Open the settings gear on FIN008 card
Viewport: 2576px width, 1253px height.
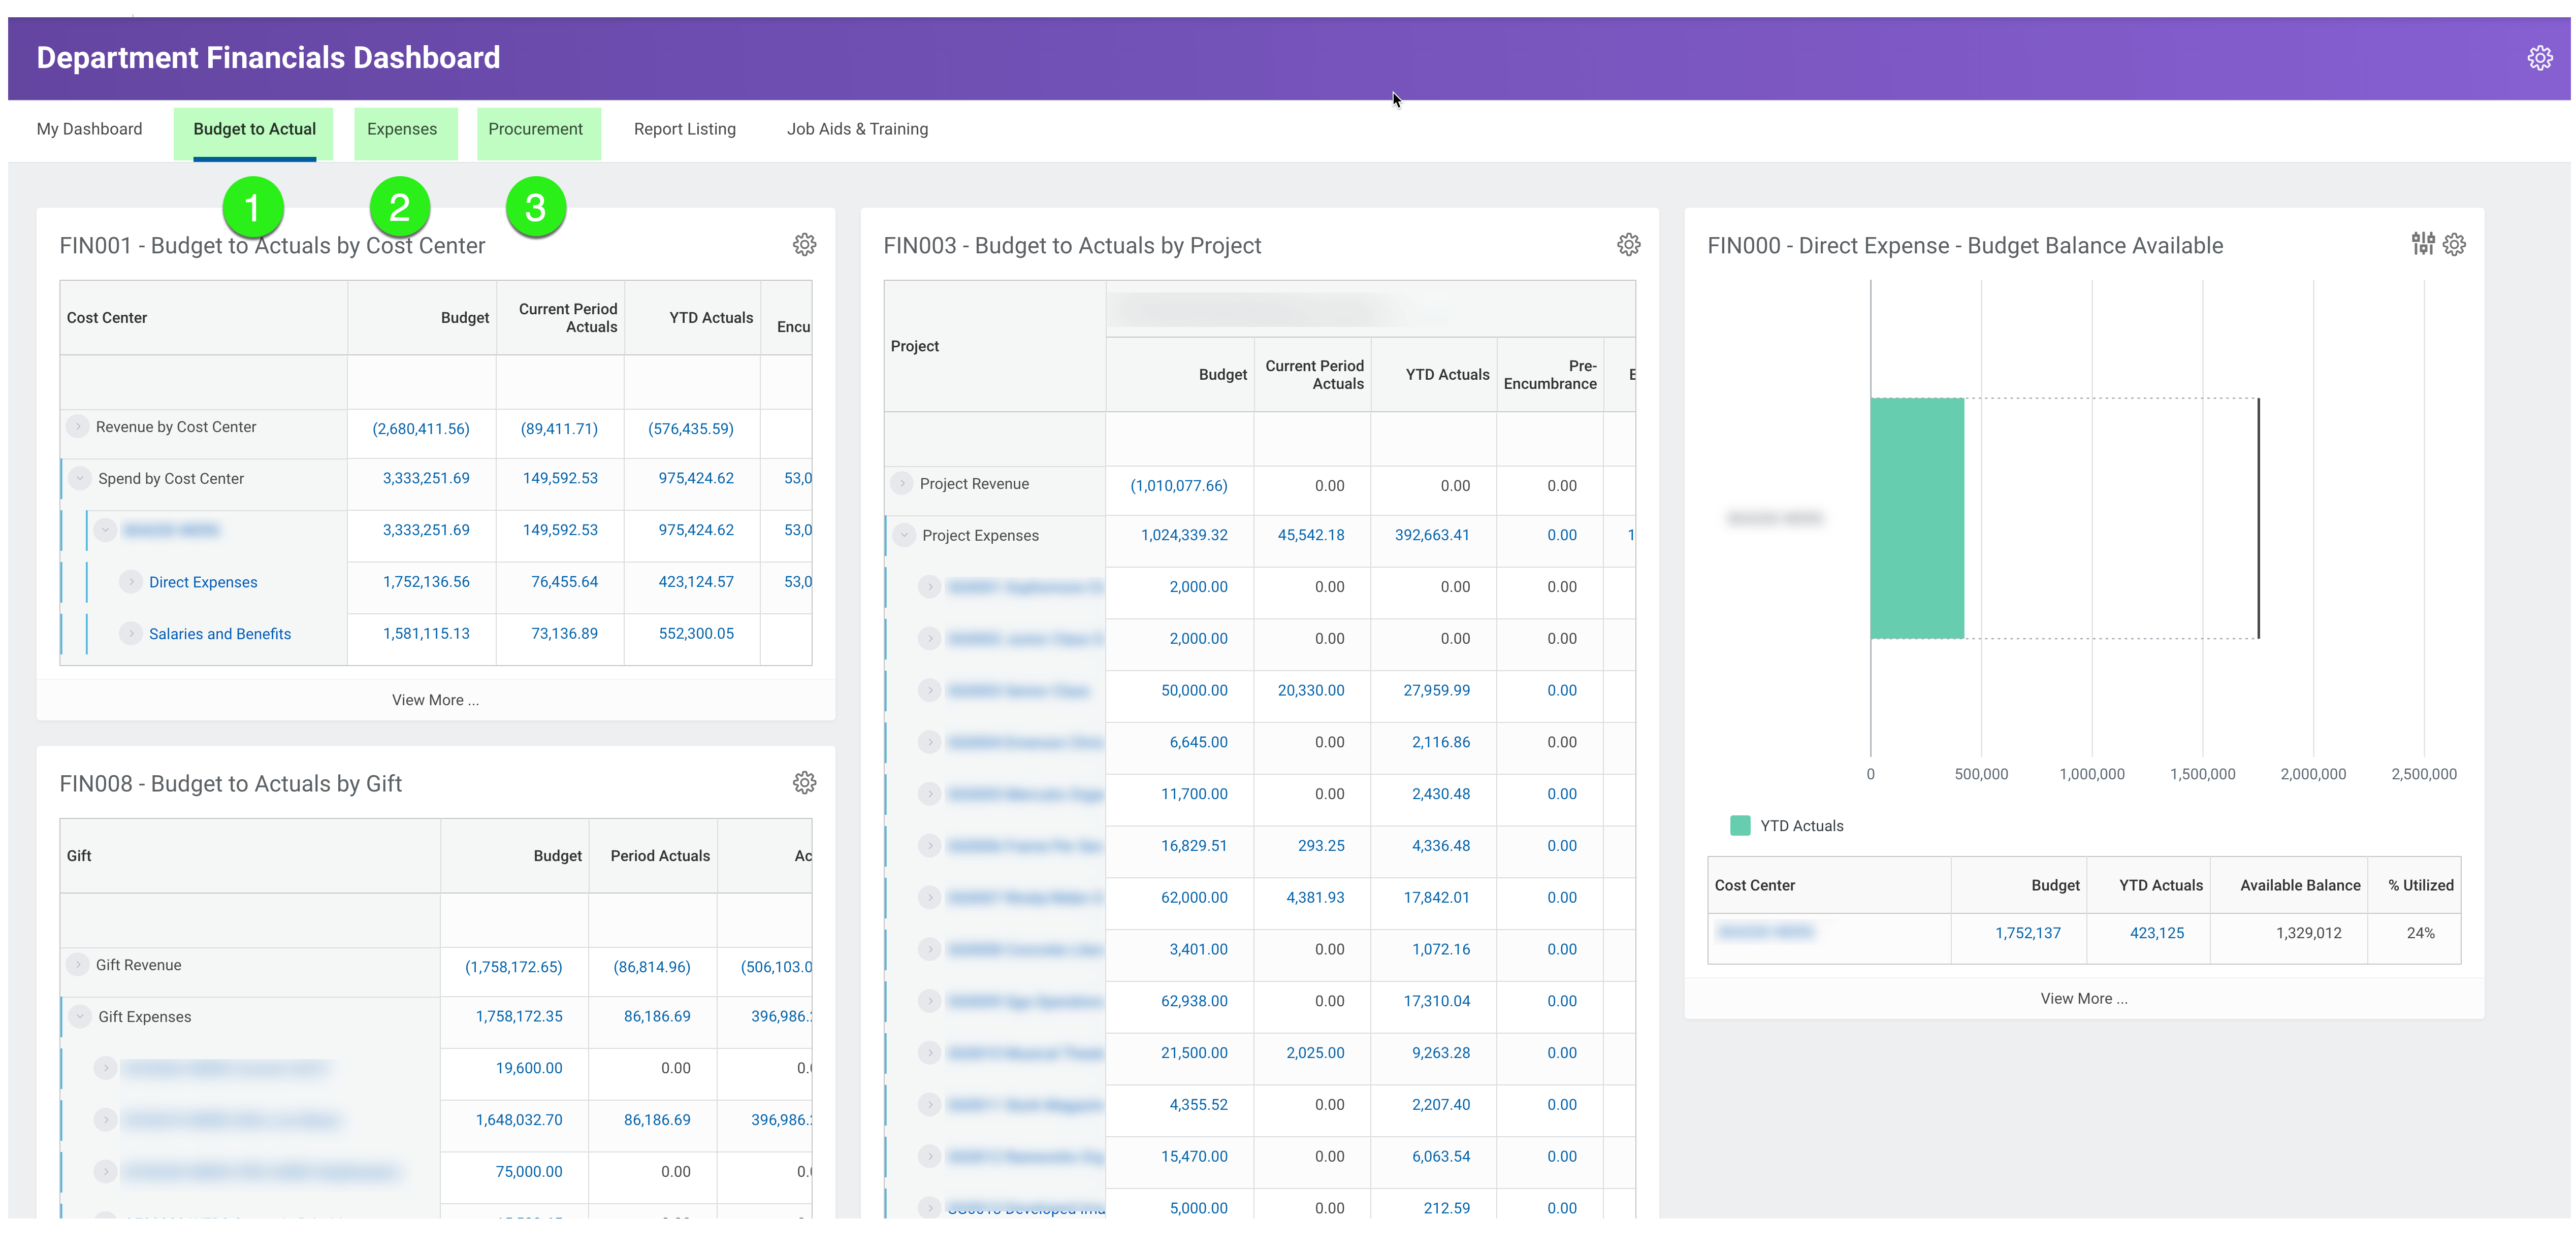[x=804, y=783]
